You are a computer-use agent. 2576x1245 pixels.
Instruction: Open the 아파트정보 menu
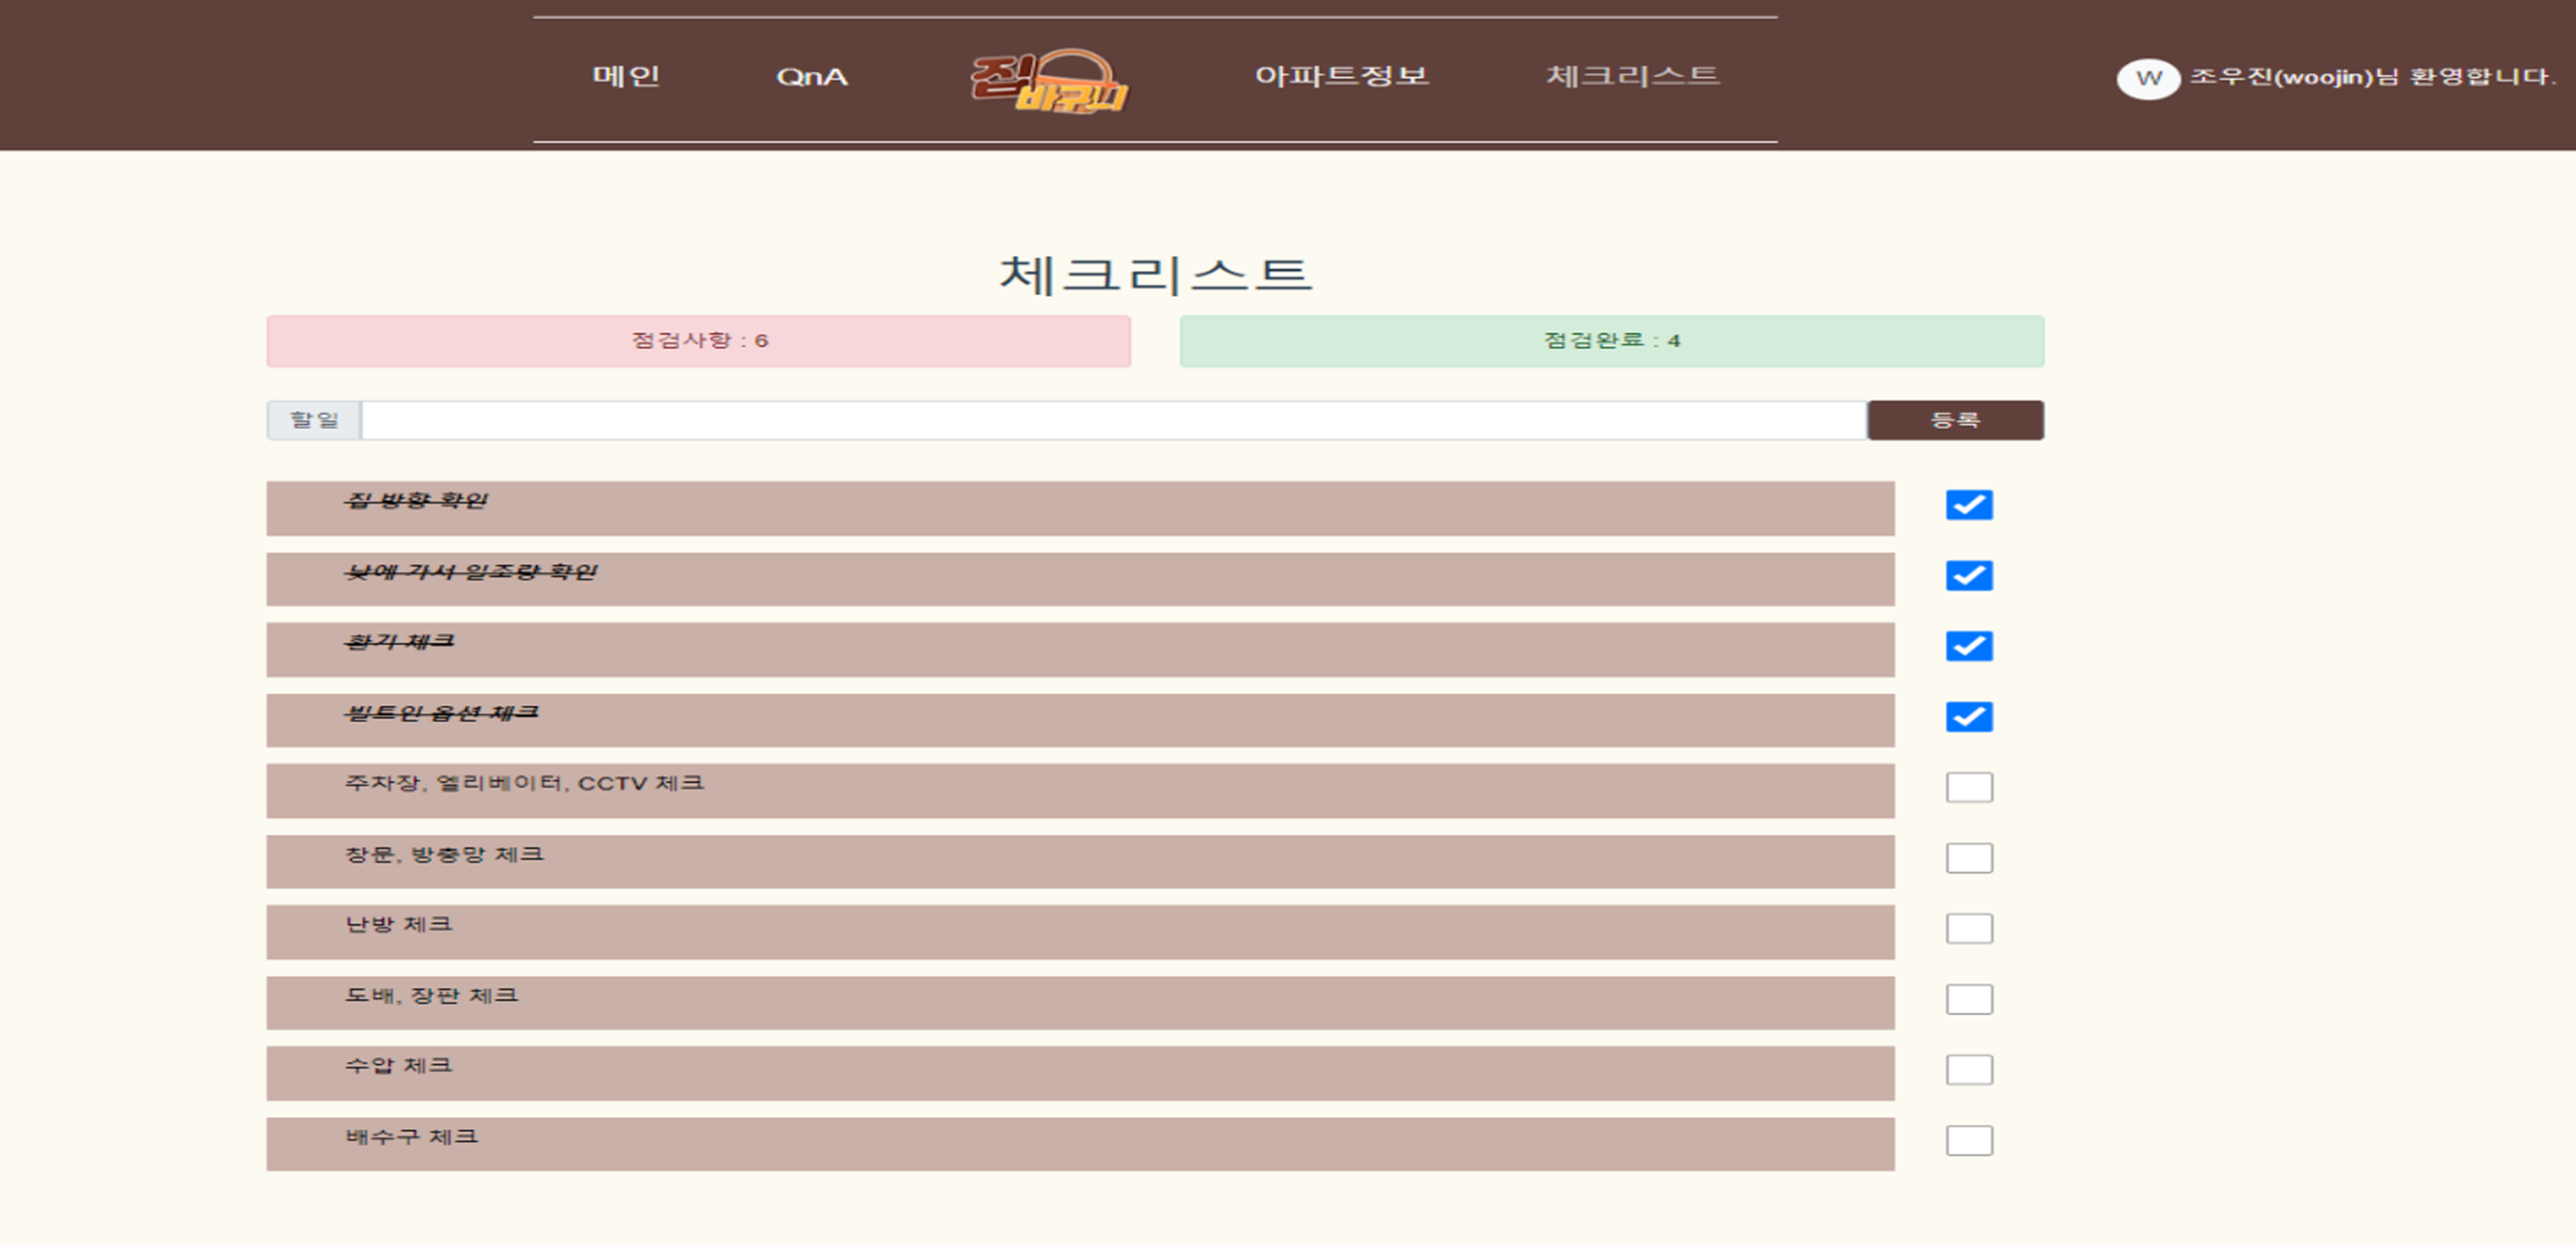coord(1341,76)
